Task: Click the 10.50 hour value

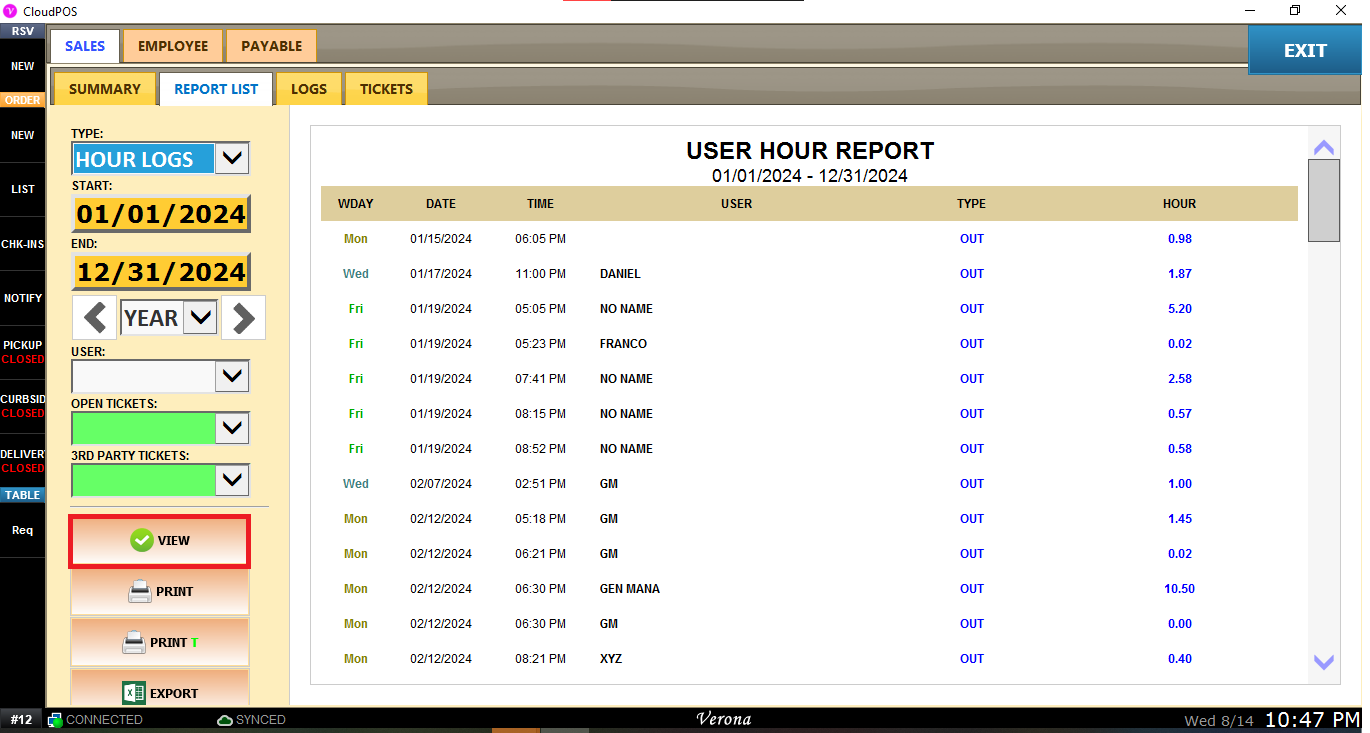Action: [1180, 589]
